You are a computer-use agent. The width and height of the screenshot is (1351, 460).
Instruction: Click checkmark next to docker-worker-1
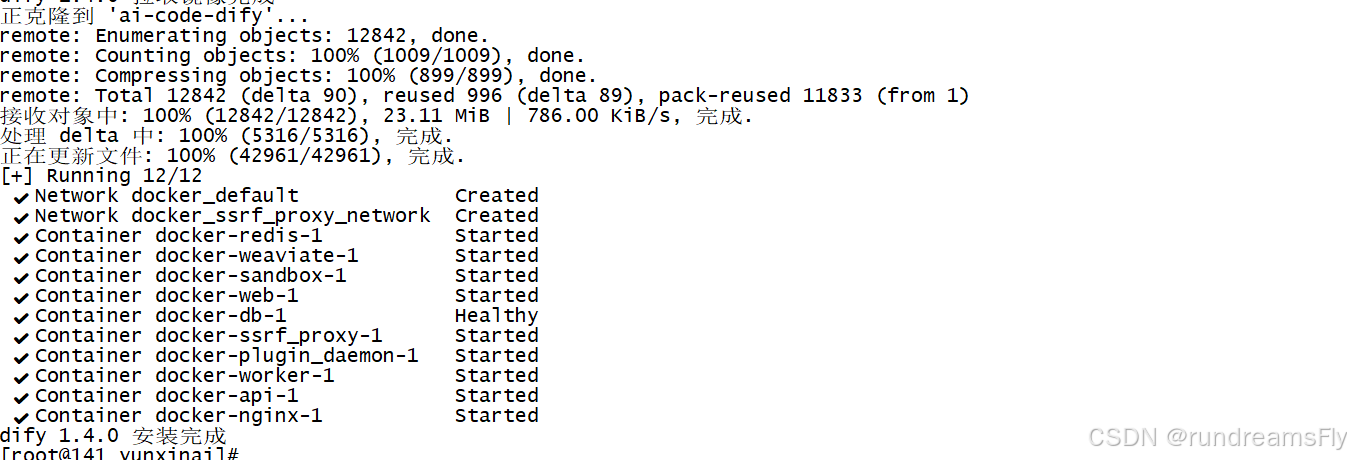[21, 377]
